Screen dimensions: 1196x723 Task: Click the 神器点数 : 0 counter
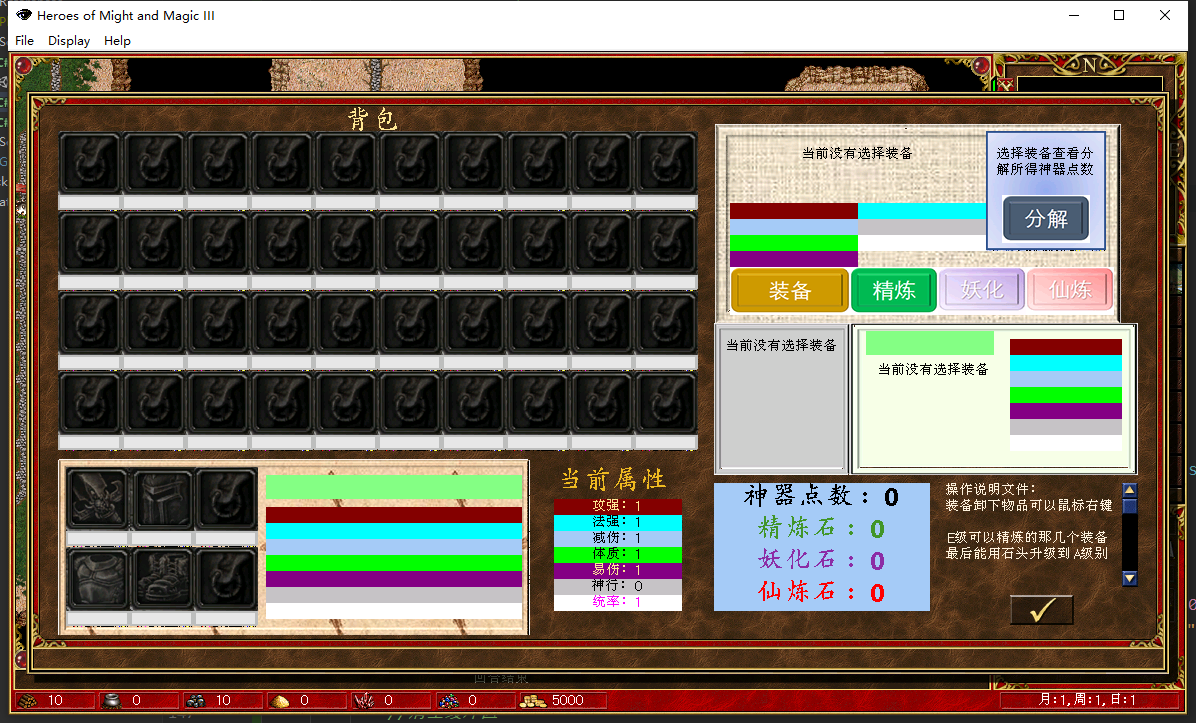tap(821, 496)
